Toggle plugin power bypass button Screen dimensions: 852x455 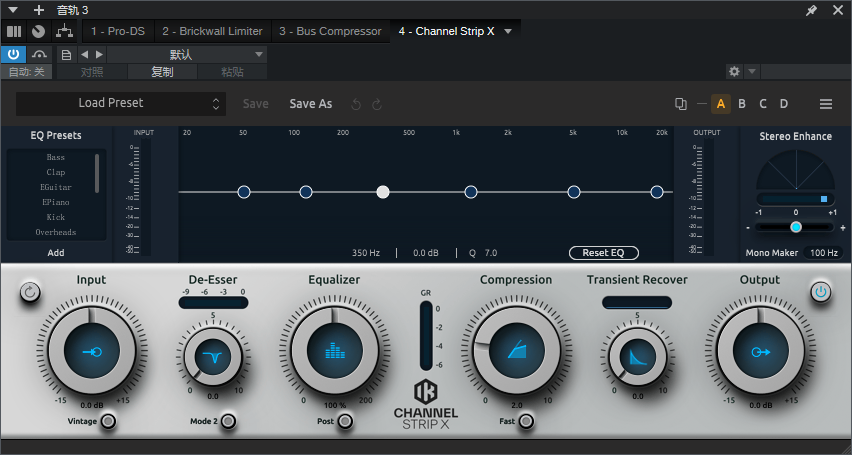pos(14,54)
